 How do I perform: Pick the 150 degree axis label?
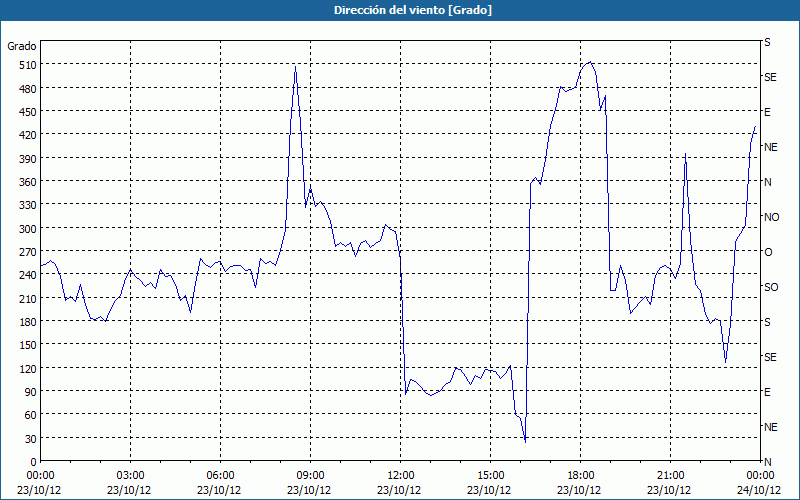pos(28,345)
